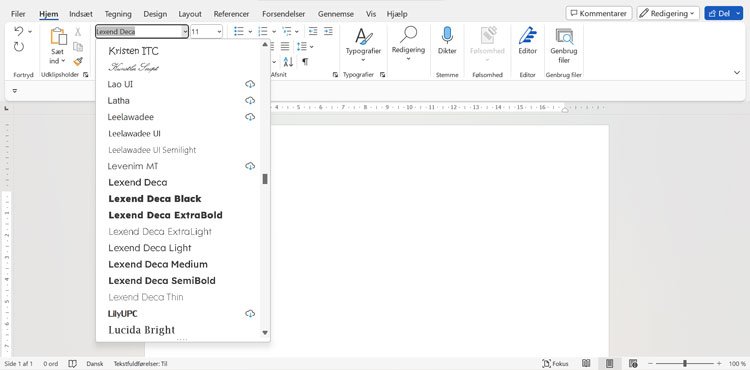Justify text alignment icon

tap(285, 46)
